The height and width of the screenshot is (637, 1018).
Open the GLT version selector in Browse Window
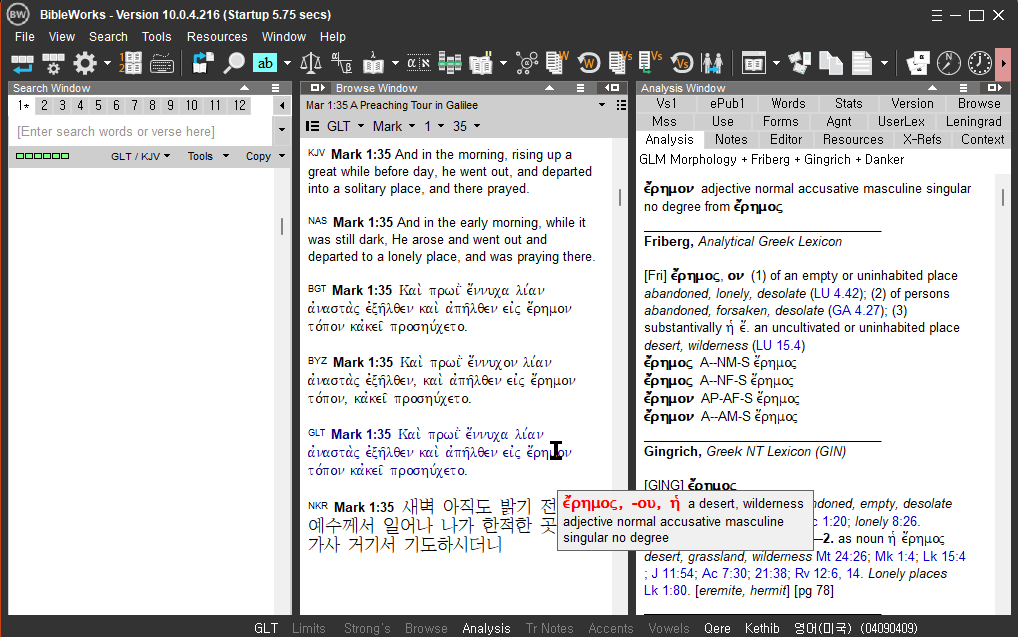pyautogui.click(x=345, y=126)
